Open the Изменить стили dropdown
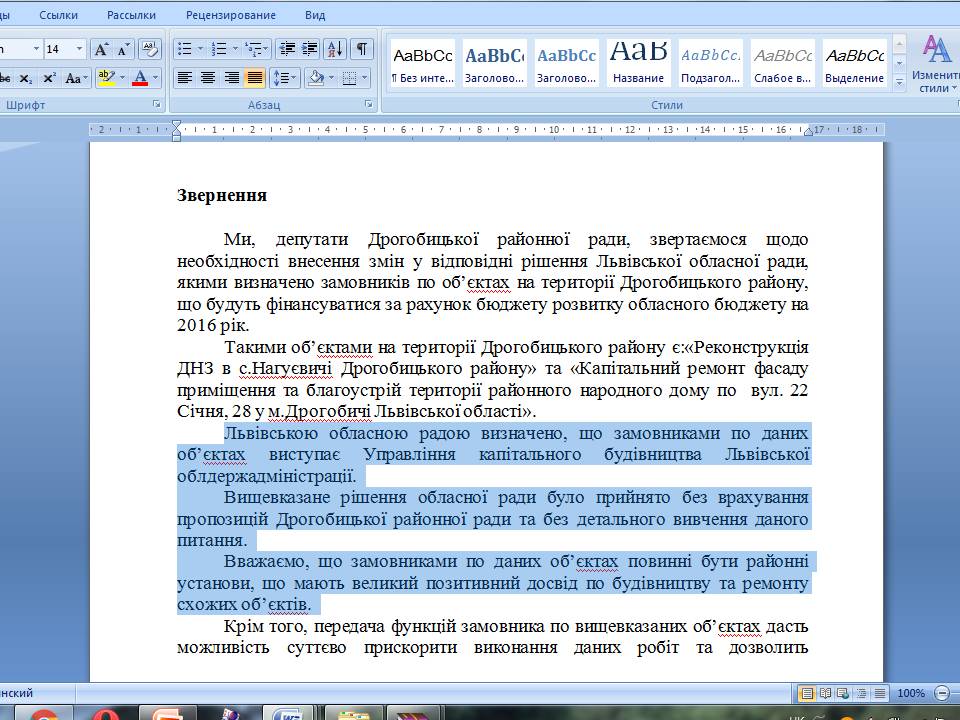960x720 pixels. pos(936,65)
